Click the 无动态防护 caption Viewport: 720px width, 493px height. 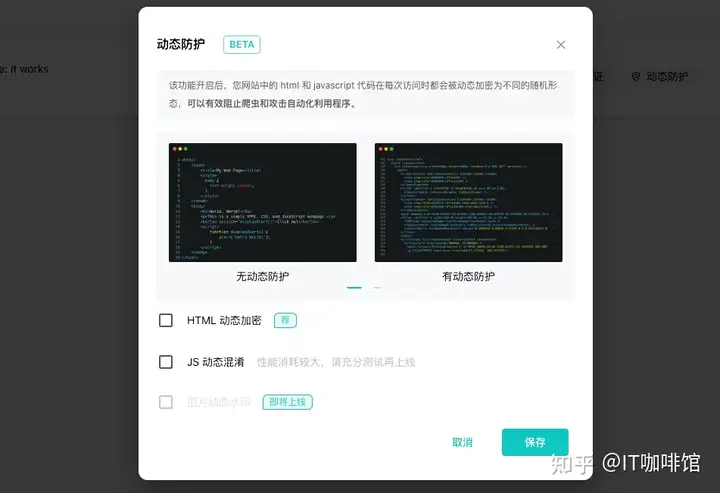pos(263,276)
